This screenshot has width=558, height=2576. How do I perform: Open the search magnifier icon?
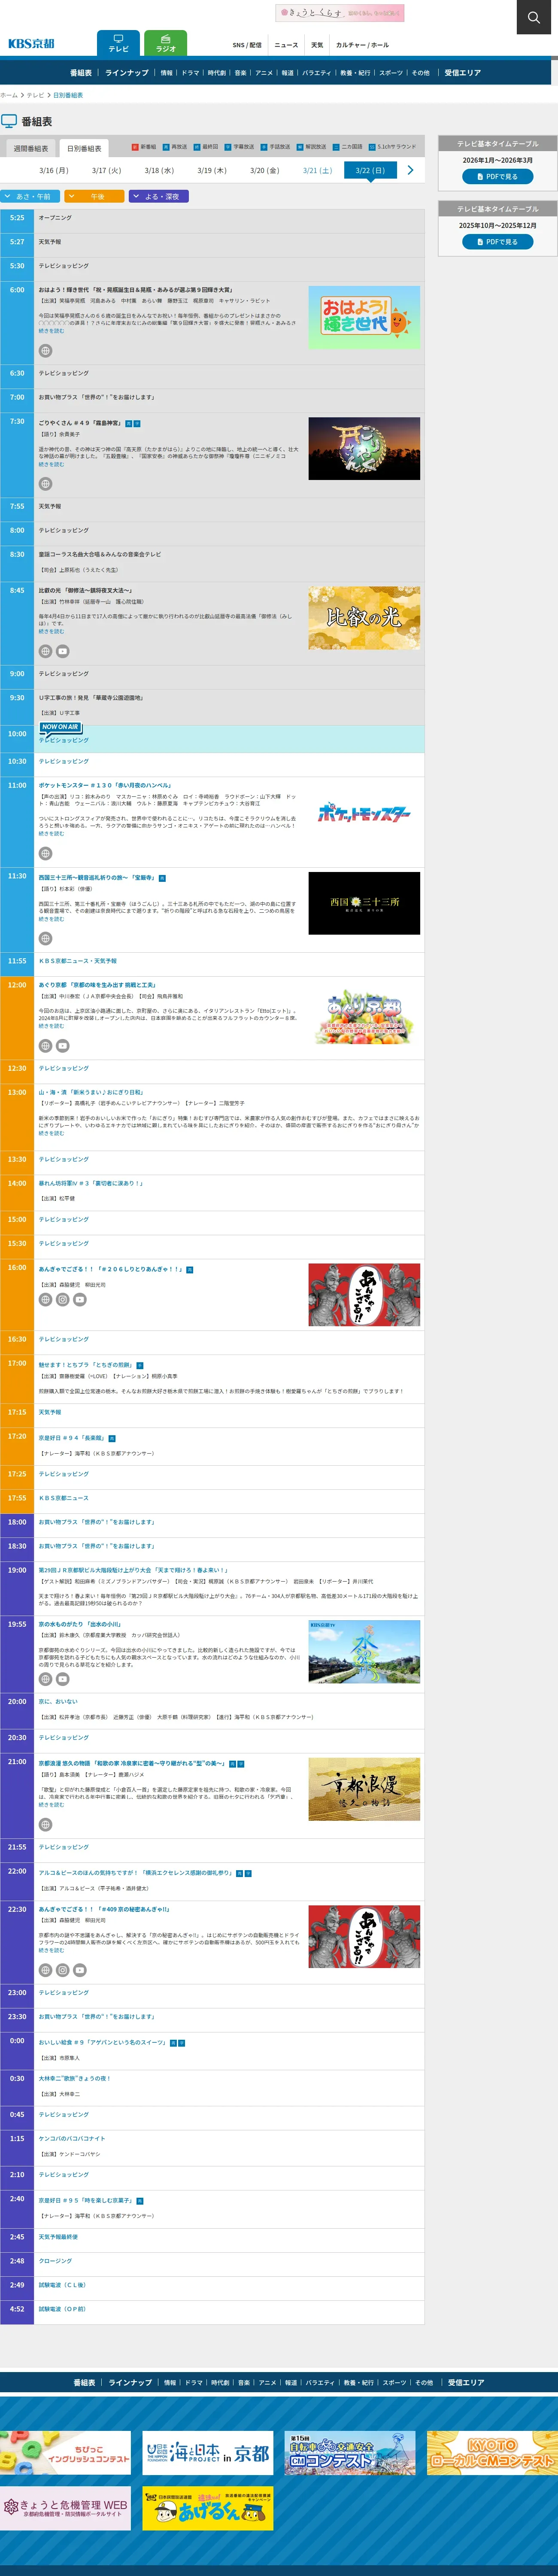pos(534,17)
